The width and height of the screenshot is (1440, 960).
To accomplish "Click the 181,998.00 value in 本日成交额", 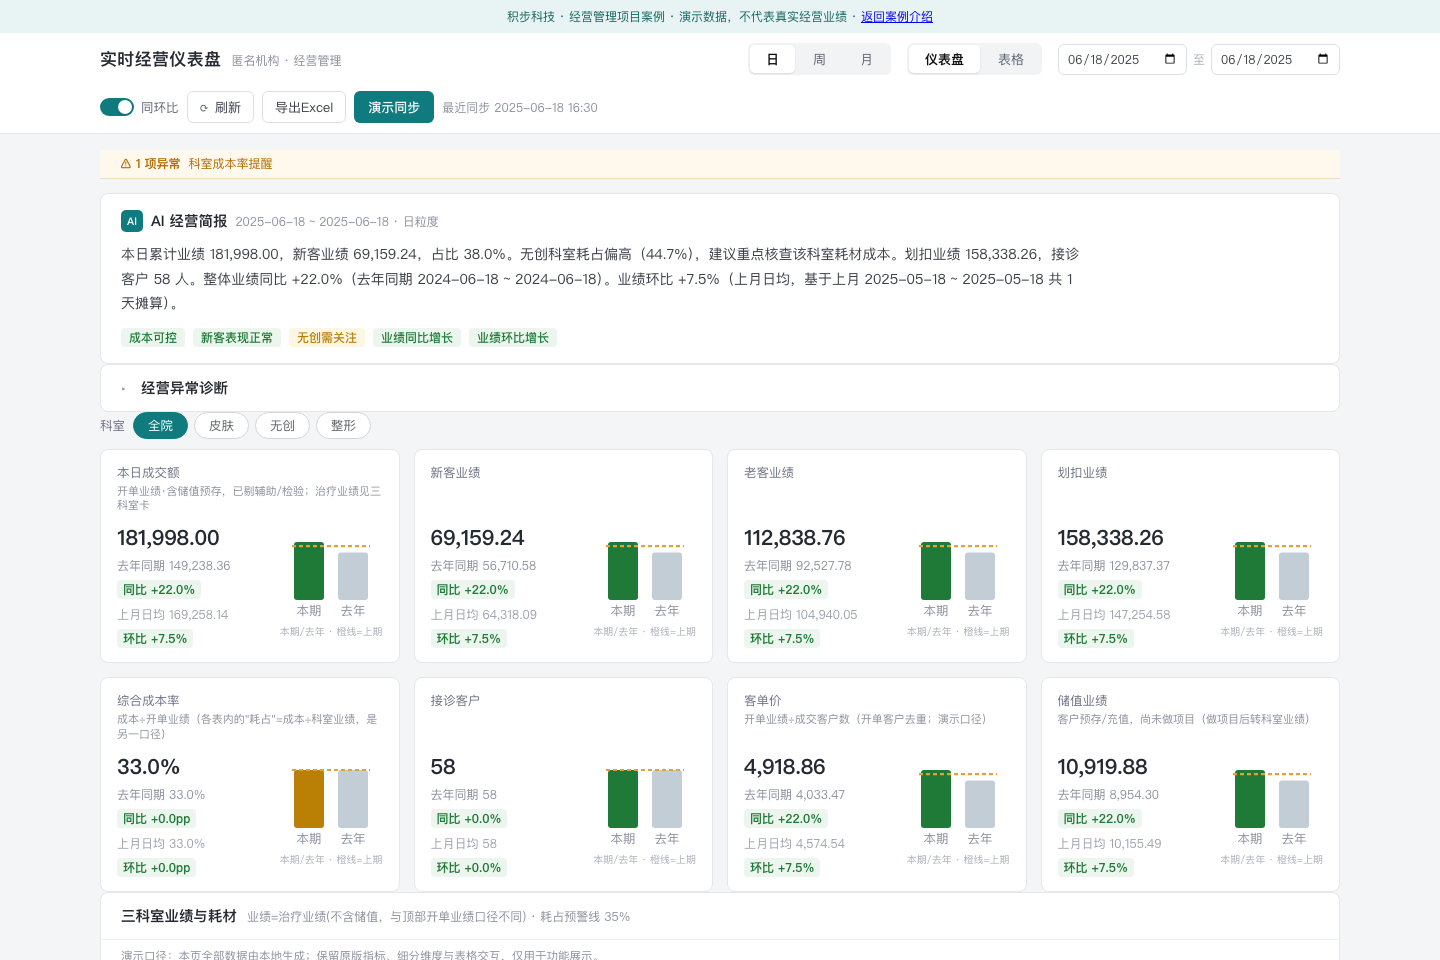I will pos(168,538).
